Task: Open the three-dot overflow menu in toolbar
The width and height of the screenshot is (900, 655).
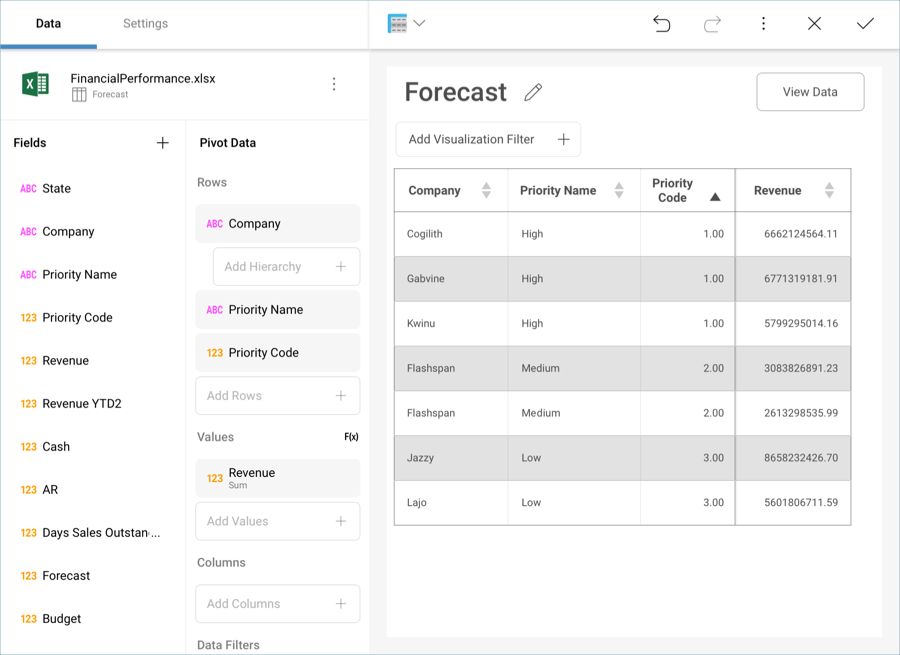Action: point(763,24)
